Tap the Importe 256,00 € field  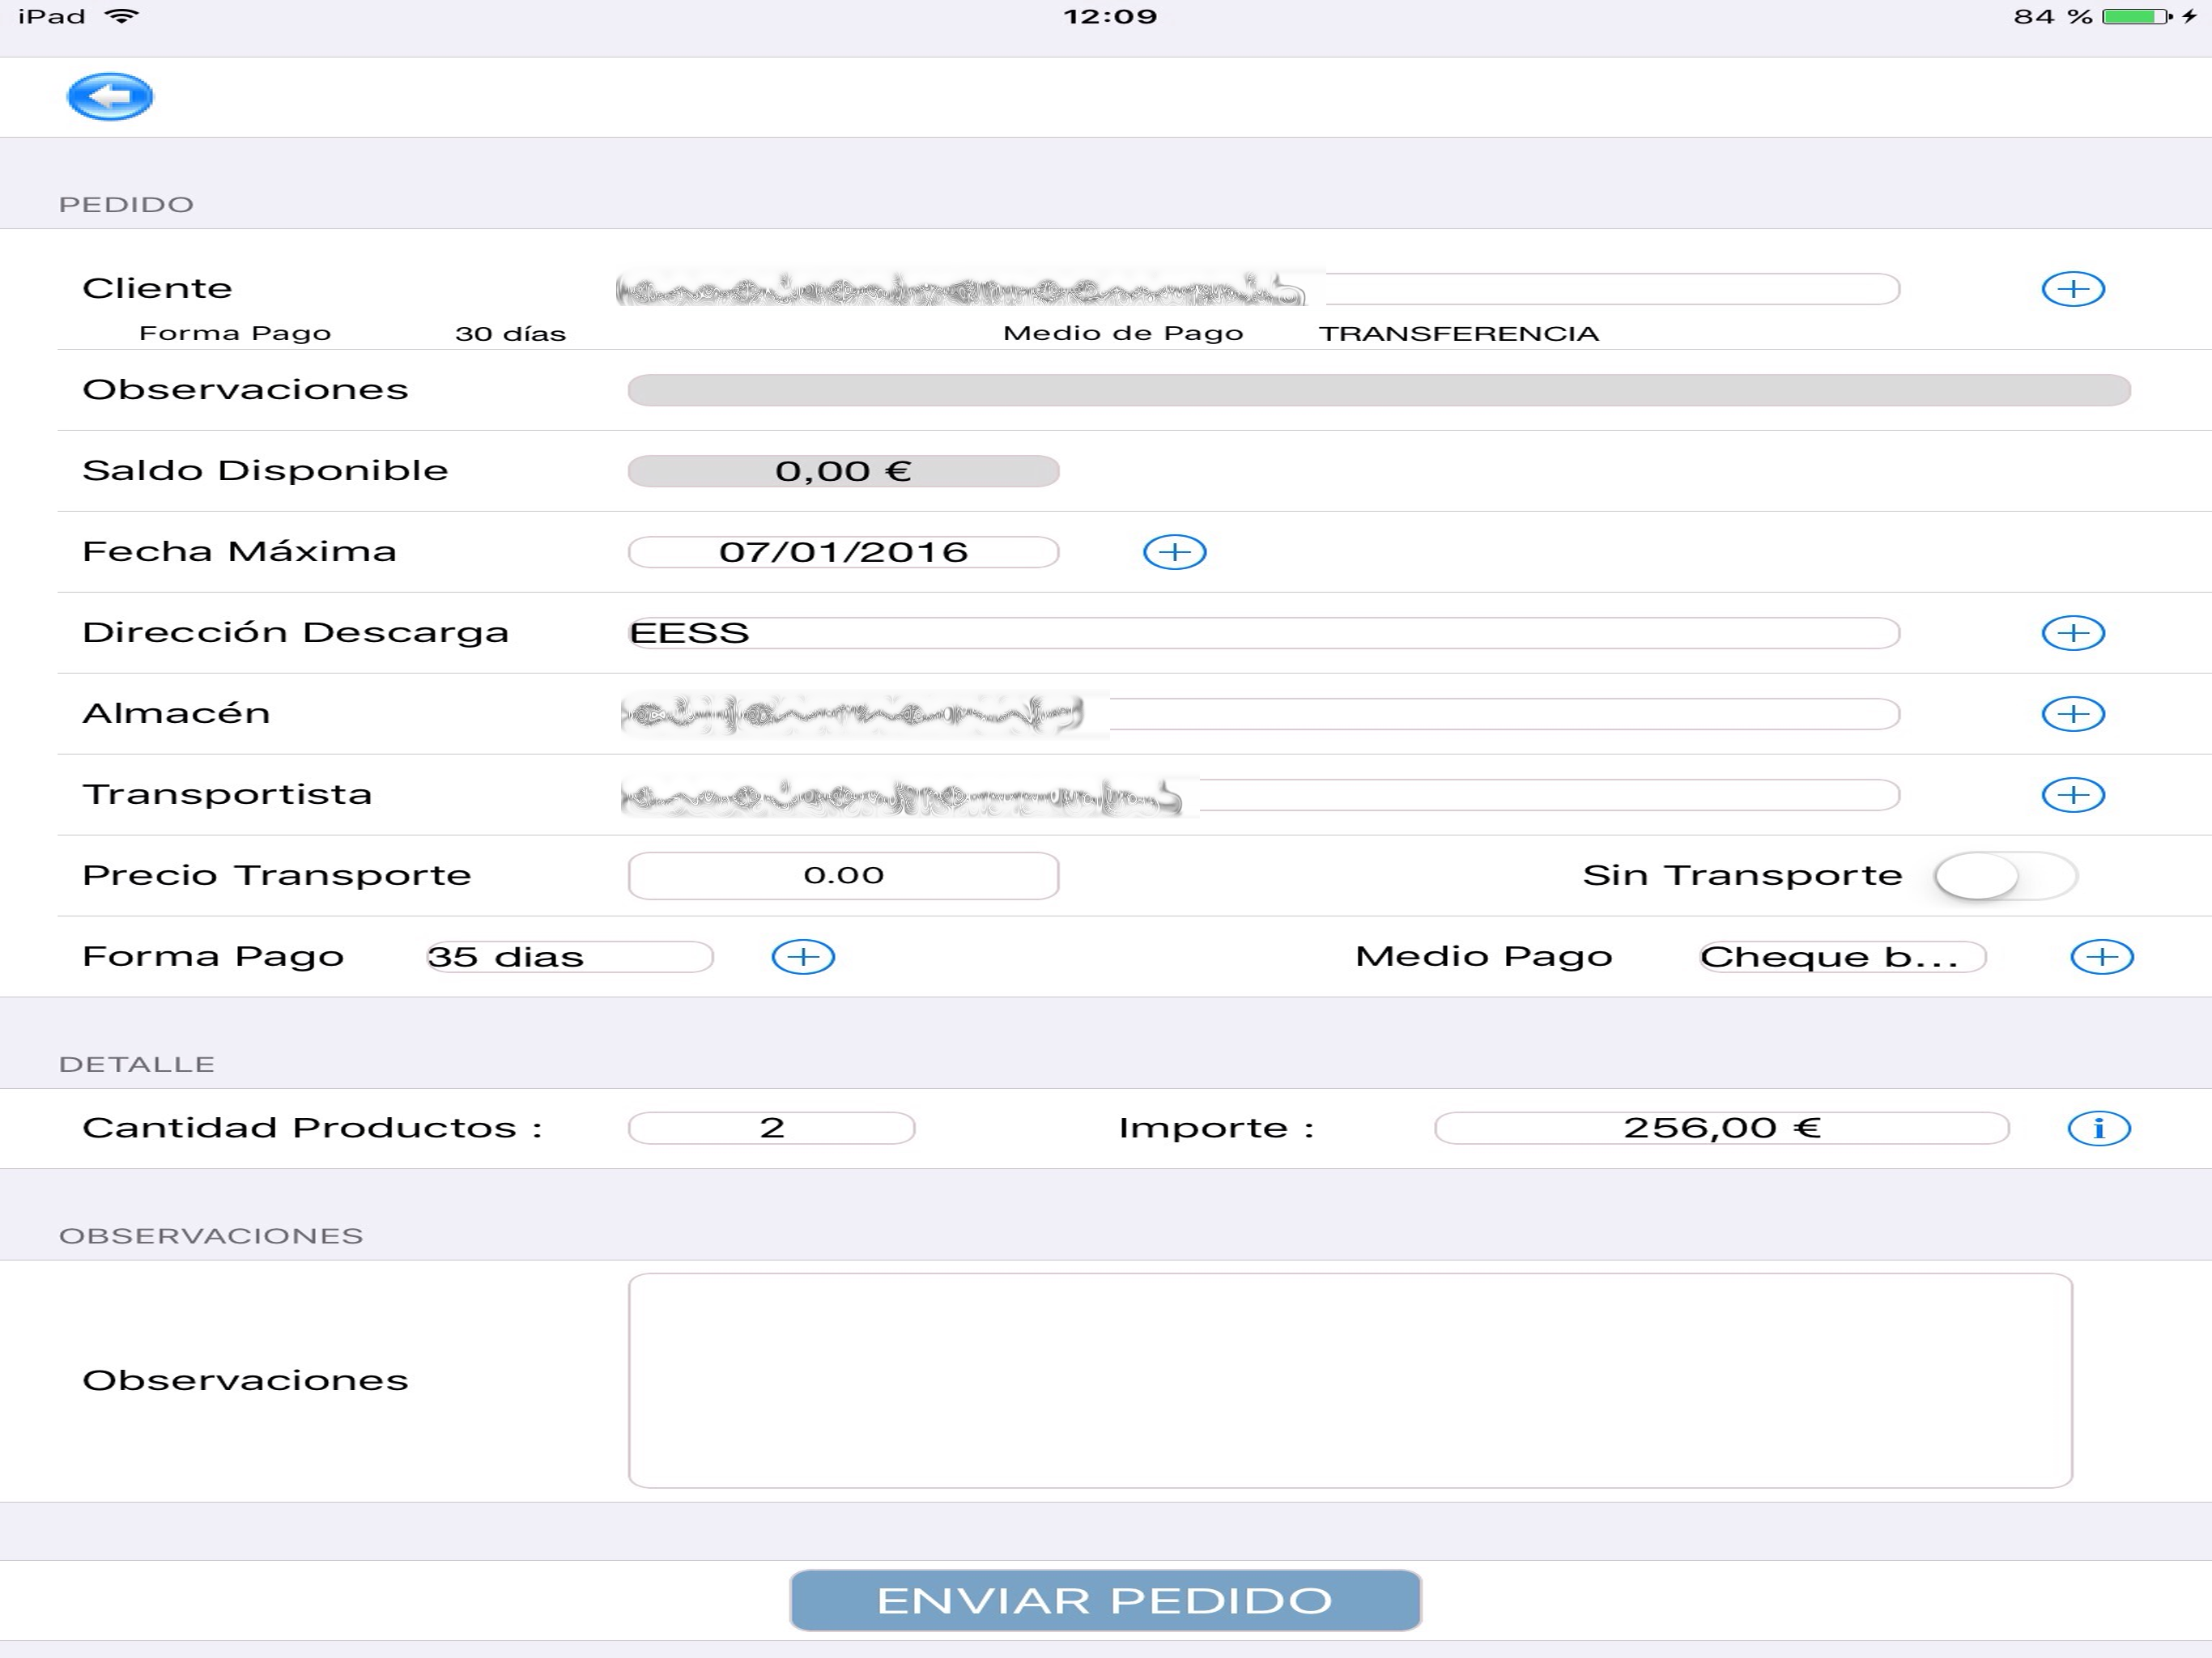tap(1722, 1128)
